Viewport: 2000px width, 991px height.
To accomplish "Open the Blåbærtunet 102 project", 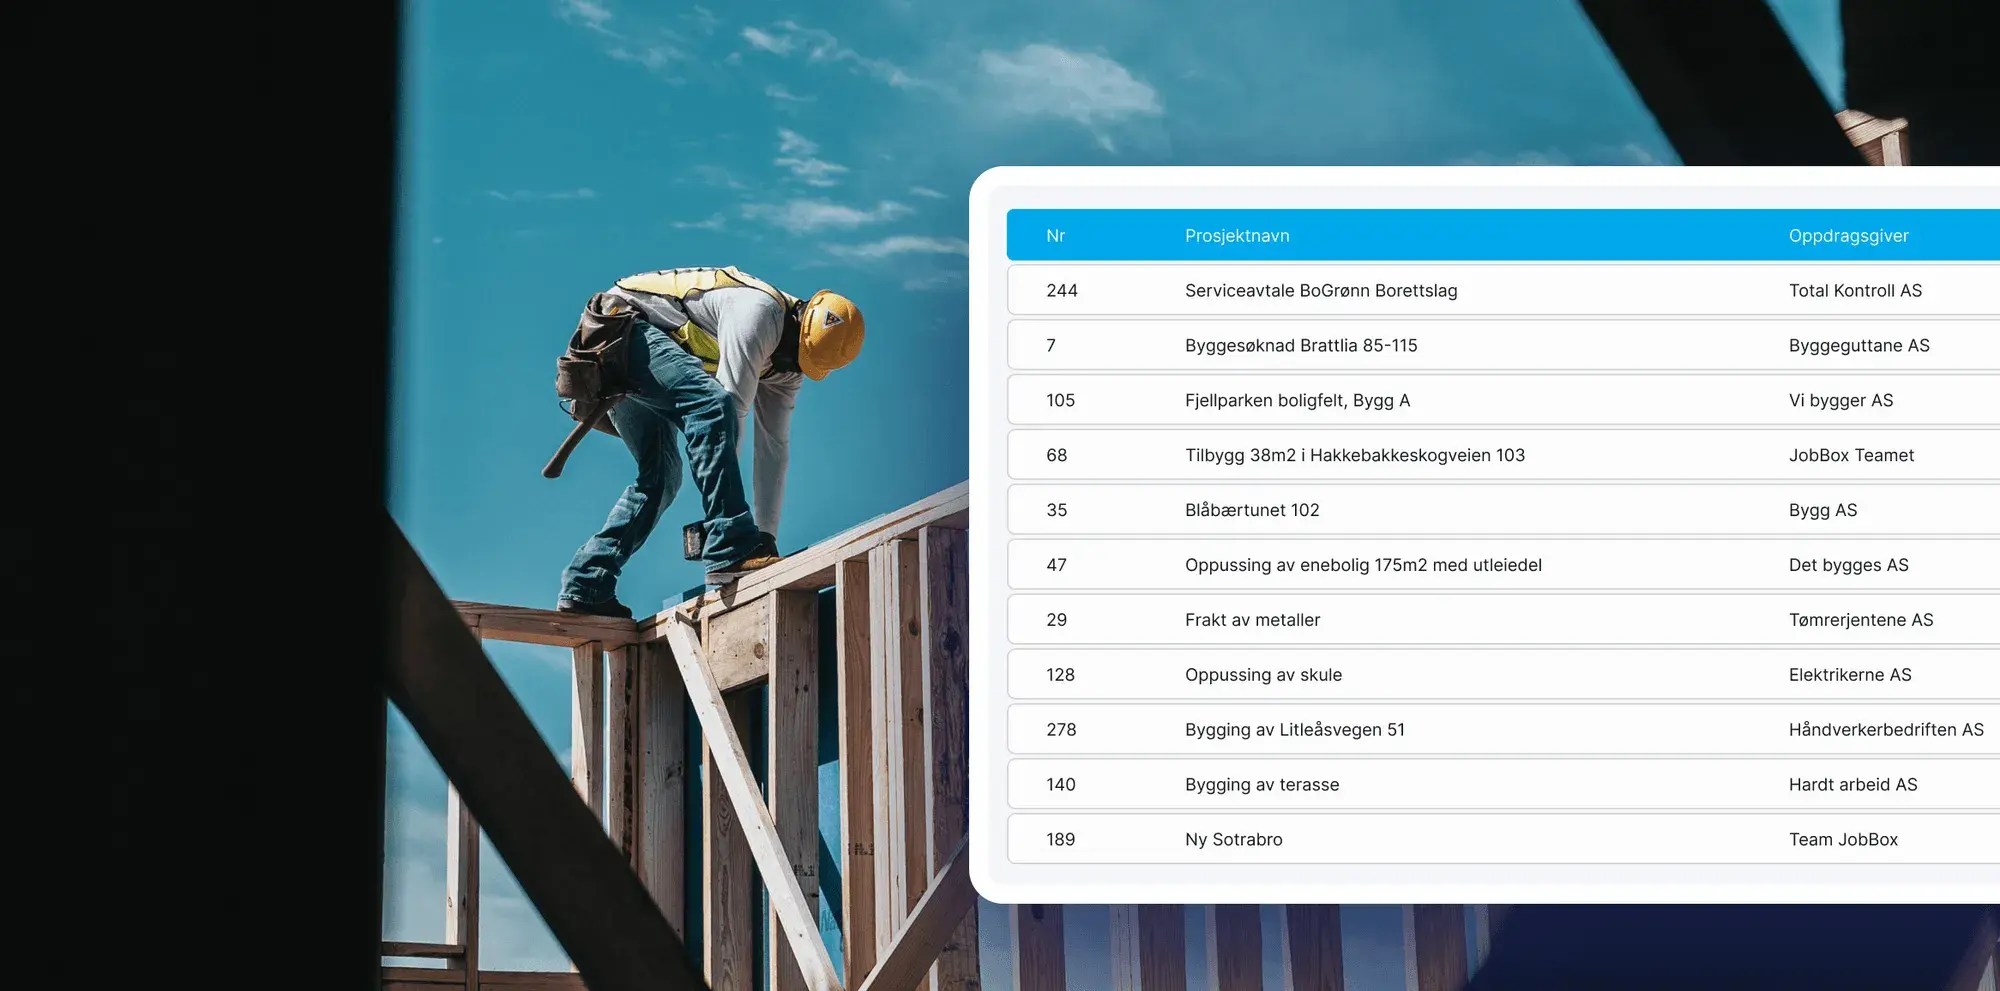I will 1252,510.
